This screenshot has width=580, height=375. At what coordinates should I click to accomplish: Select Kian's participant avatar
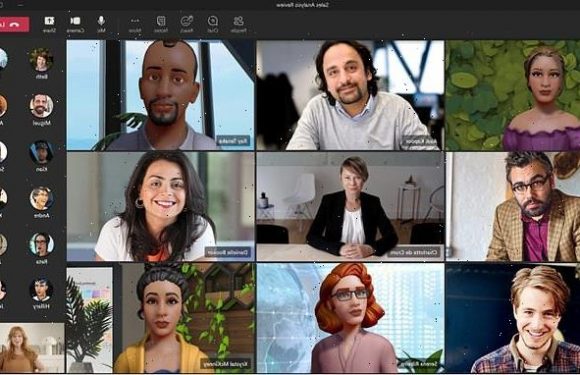coord(41,152)
